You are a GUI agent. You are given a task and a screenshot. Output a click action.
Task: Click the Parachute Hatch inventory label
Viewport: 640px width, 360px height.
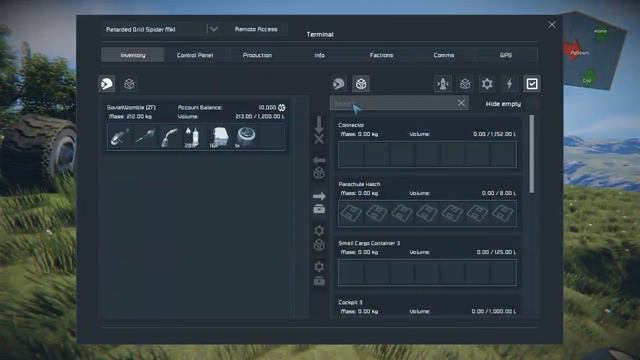(x=359, y=184)
